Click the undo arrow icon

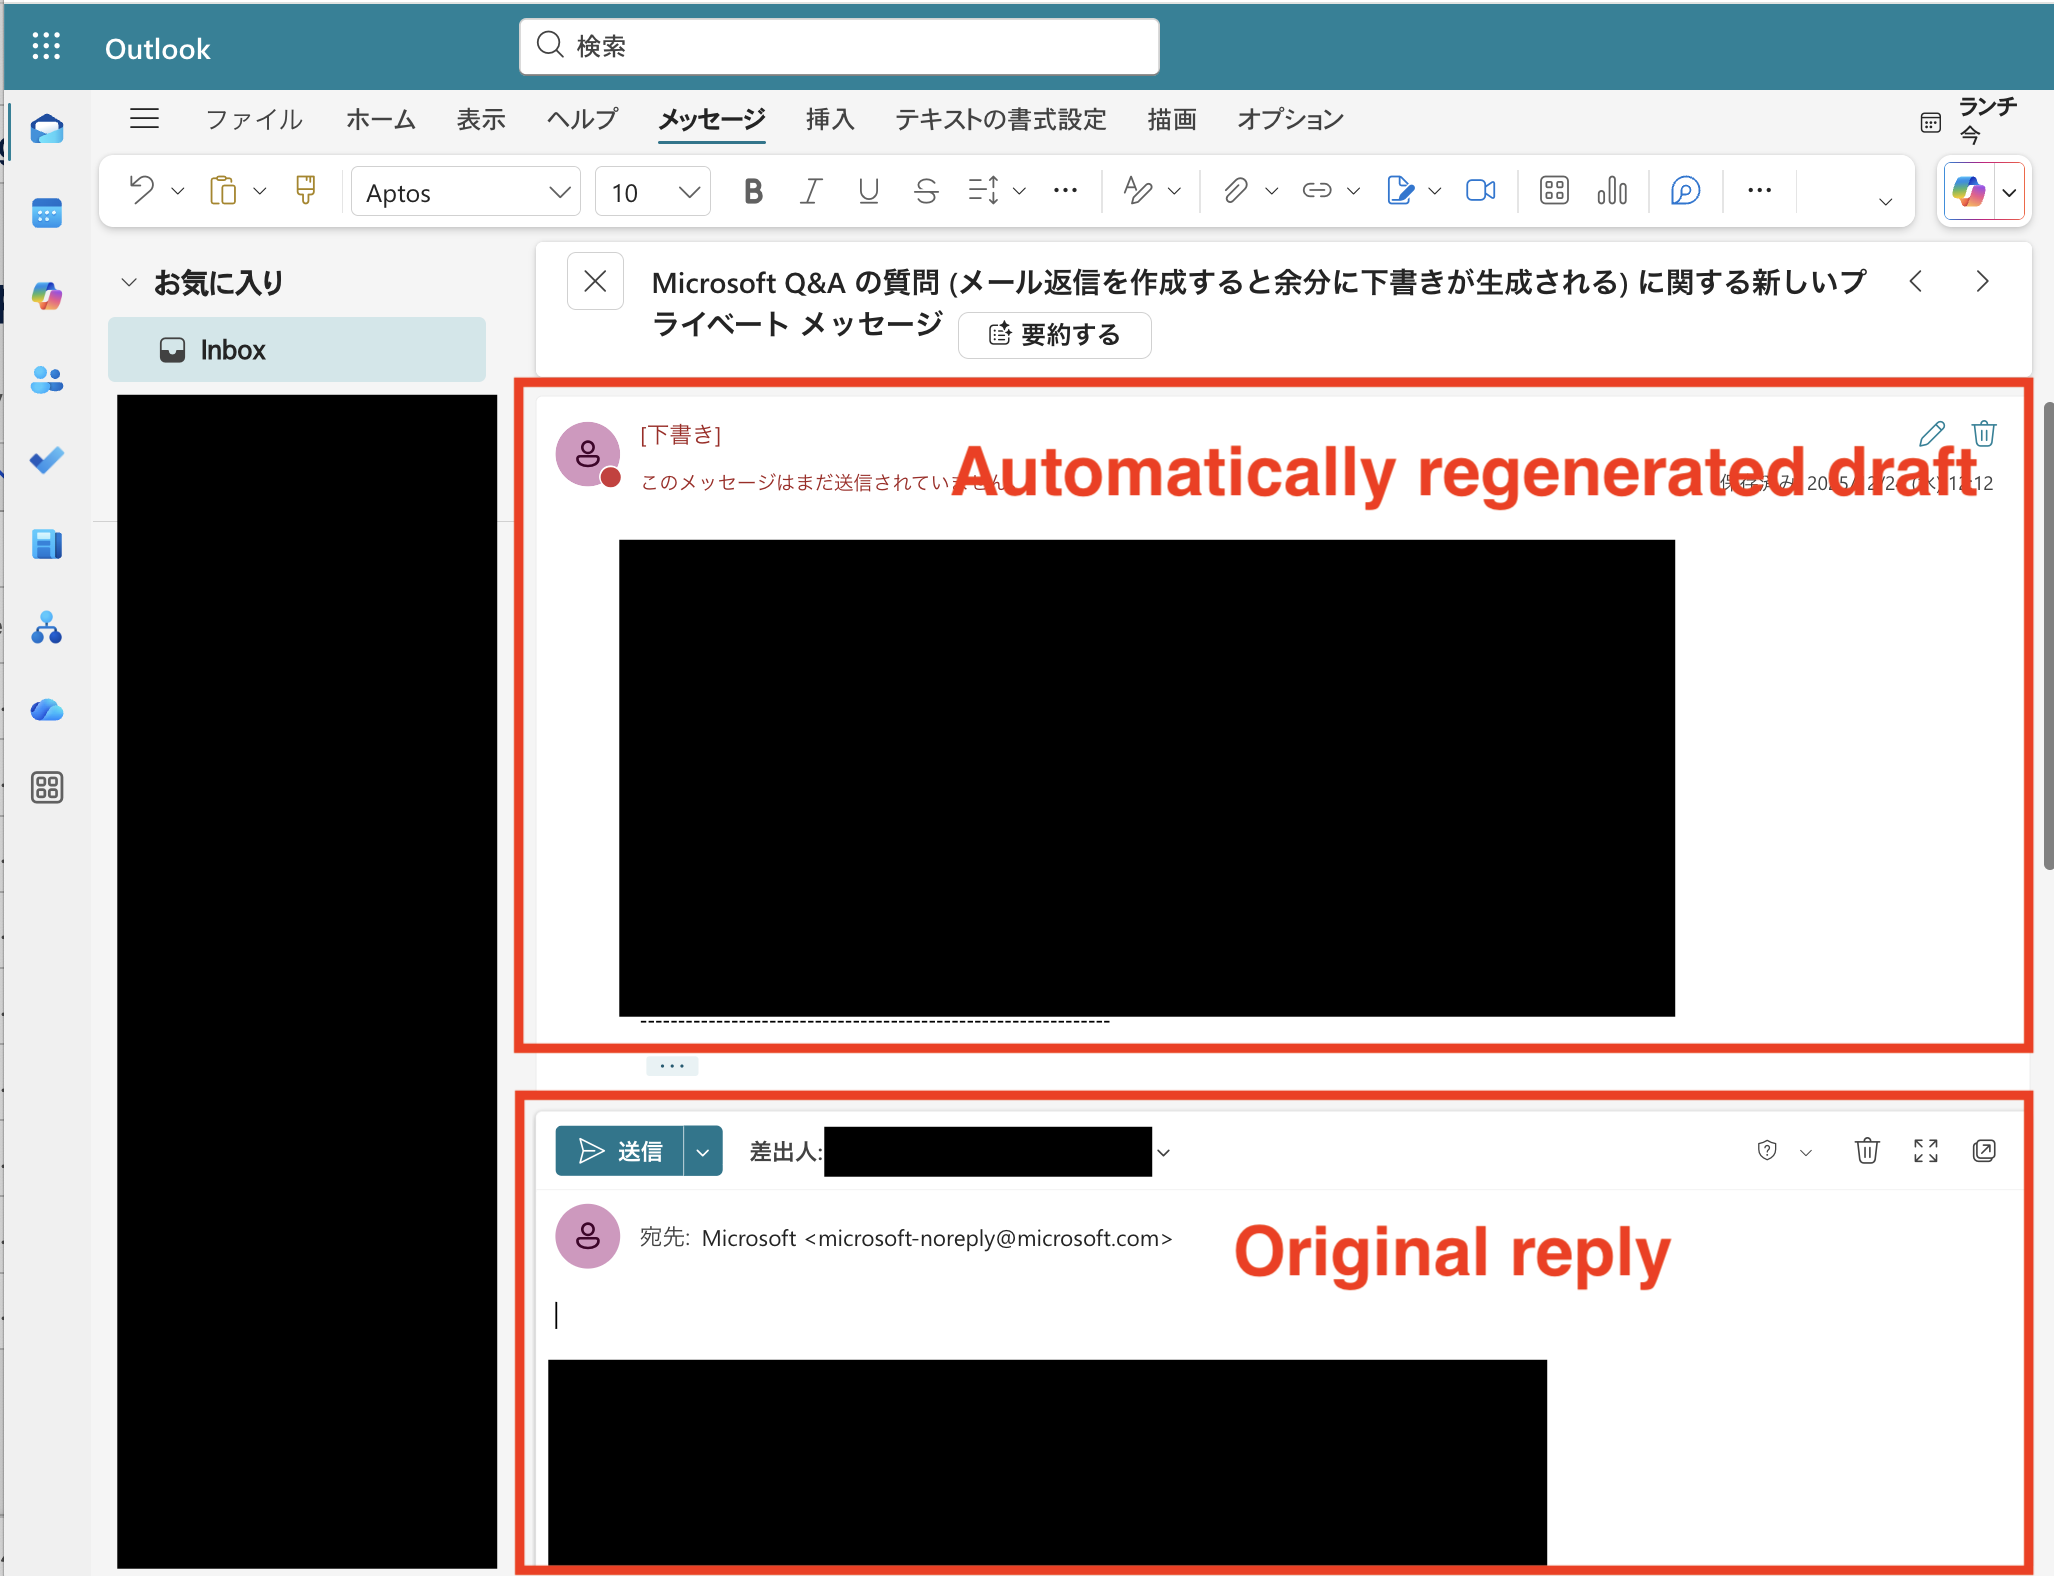click(141, 190)
